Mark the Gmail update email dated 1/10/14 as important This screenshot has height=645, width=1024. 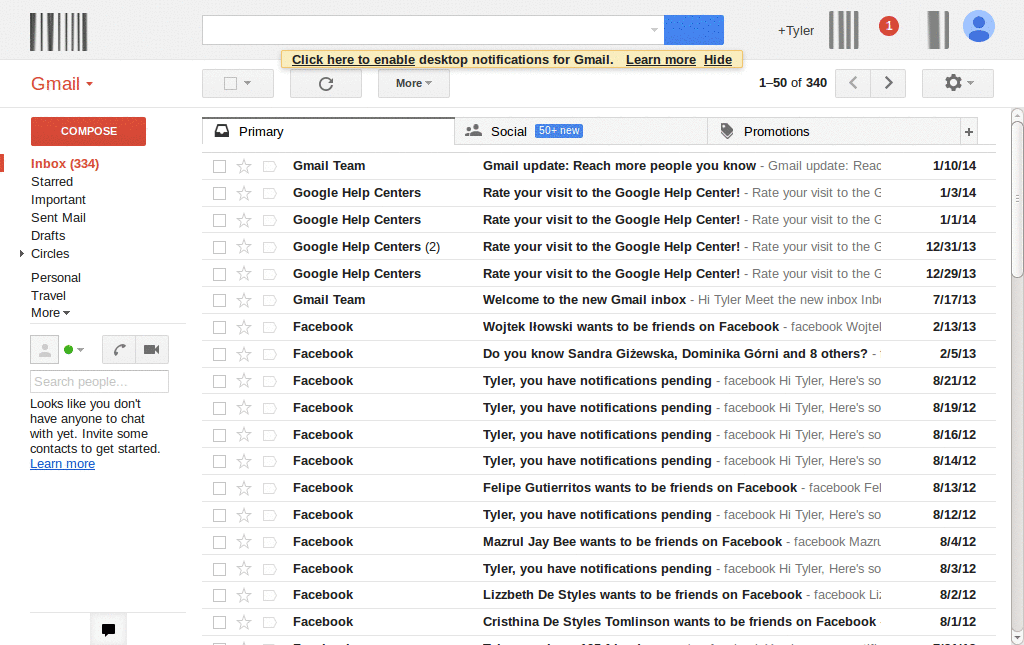pos(270,166)
